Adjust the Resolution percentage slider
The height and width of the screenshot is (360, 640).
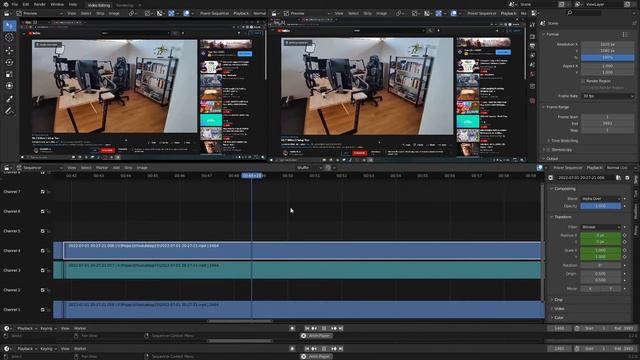(607, 58)
